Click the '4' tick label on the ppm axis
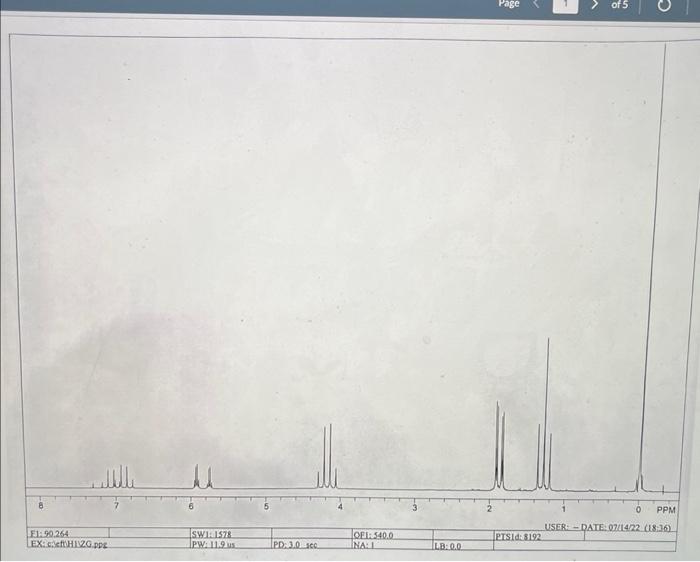Image resolution: width=700 pixels, height=562 pixels. point(340,507)
